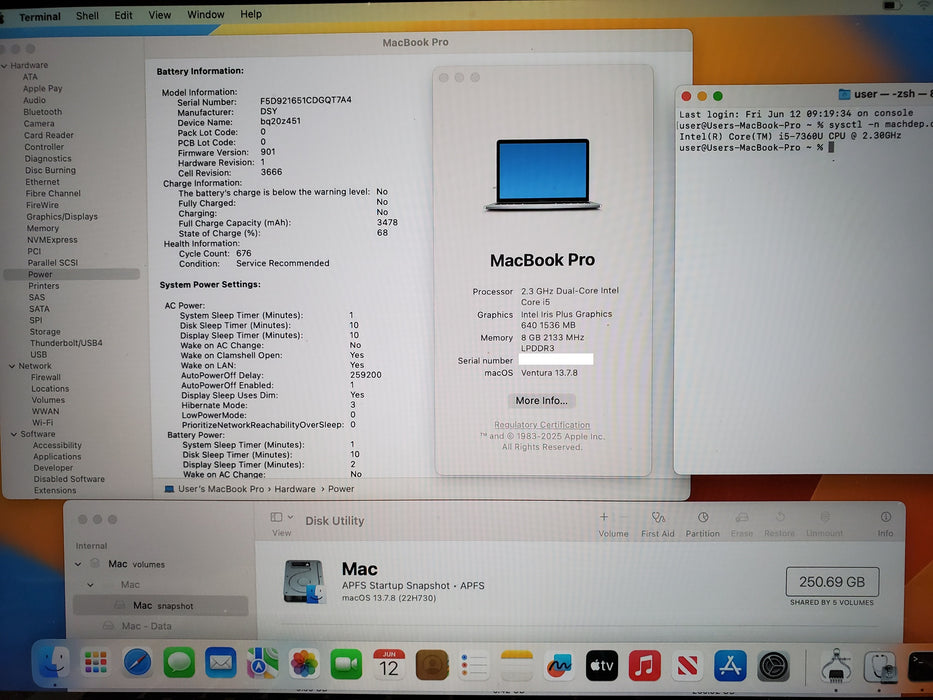Select Memory in the Hardware sidebar

pos(42,229)
